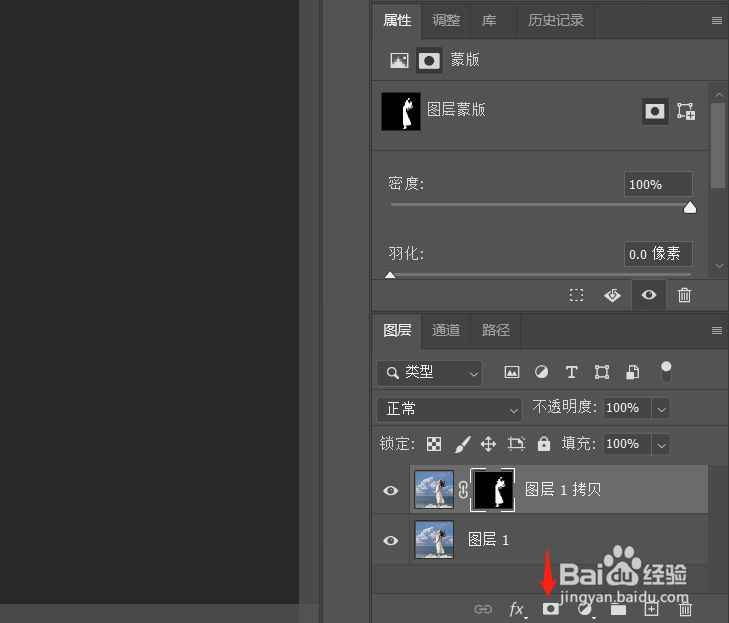Create a new layer
729x623 pixels.
651,609
